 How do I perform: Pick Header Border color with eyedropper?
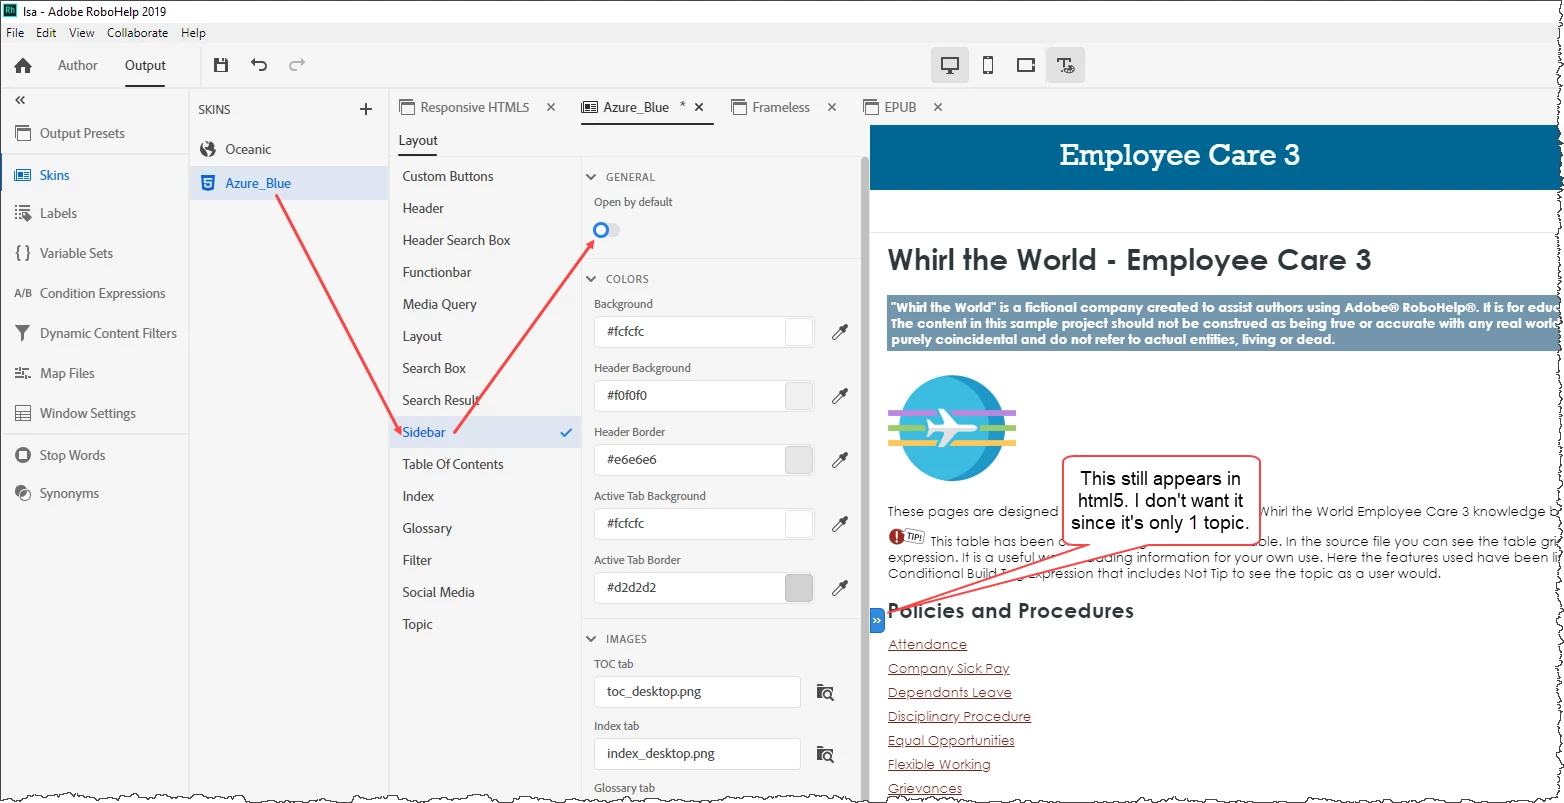(x=840, y=460)
